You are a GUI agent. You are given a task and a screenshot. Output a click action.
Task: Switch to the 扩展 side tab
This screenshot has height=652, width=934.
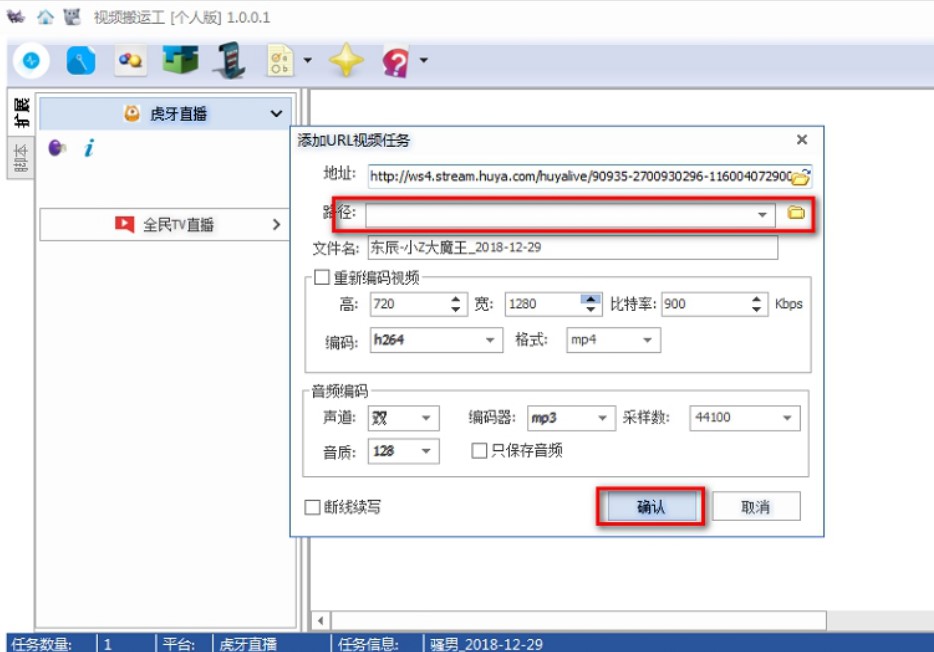(21, 112)
